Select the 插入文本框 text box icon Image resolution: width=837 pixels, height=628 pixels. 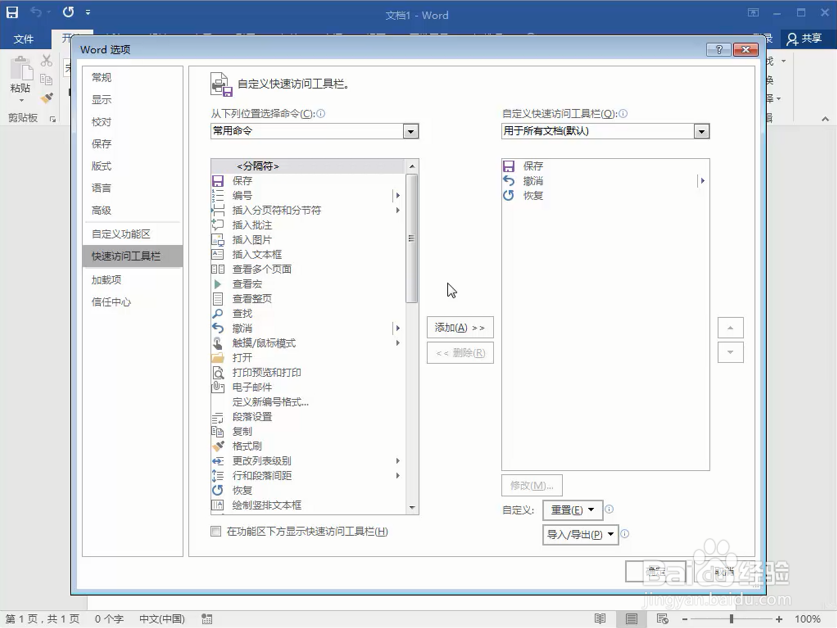click(218, 255)
